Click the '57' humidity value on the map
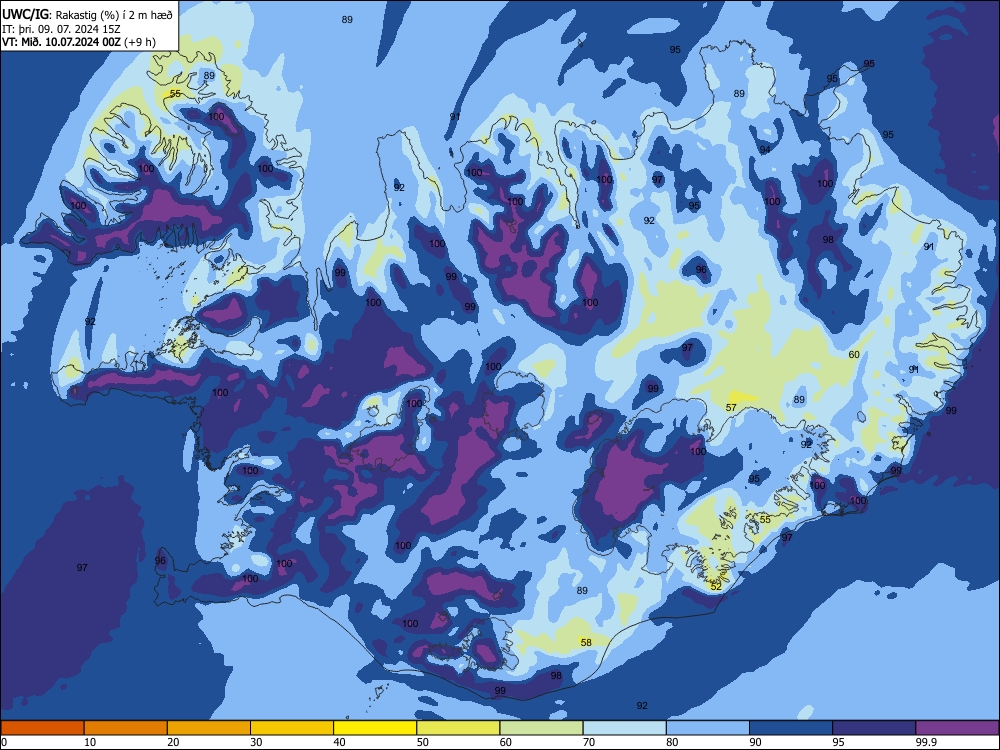This screenshot has width=1000, height=750. [x=731, y=408]
